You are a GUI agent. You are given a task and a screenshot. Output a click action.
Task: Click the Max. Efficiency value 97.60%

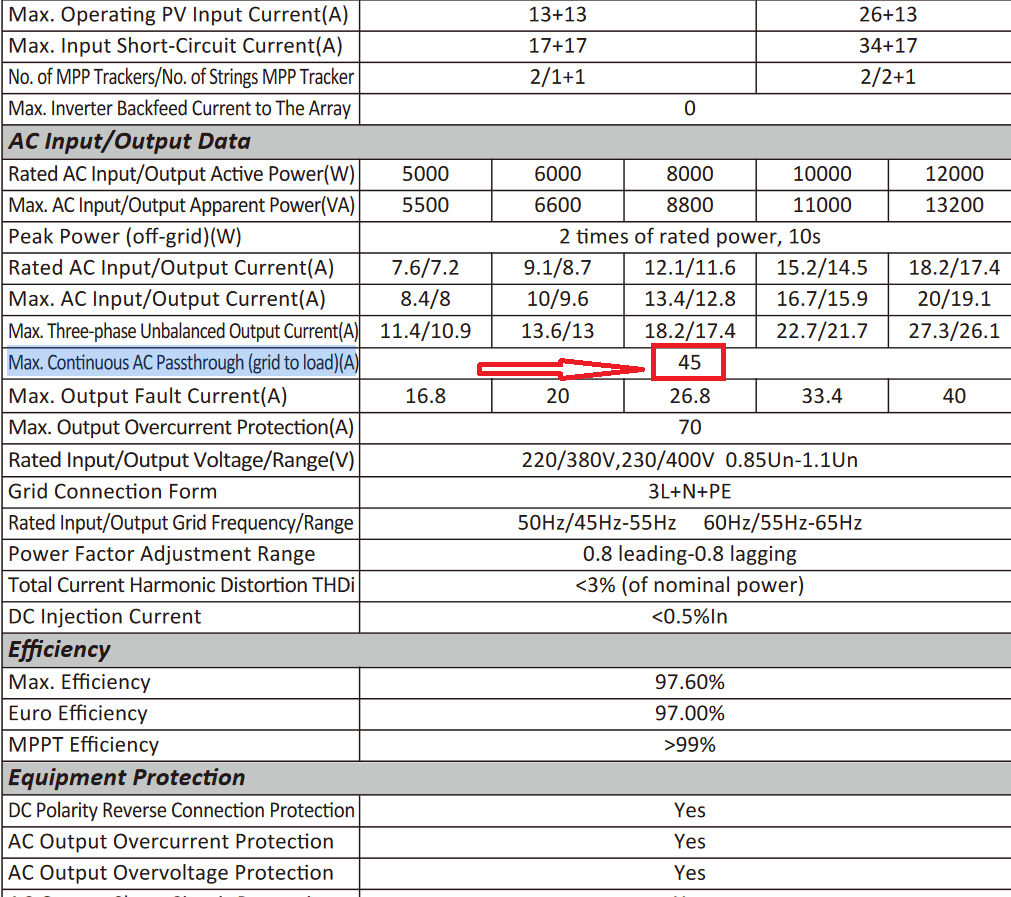coord(689,682)
